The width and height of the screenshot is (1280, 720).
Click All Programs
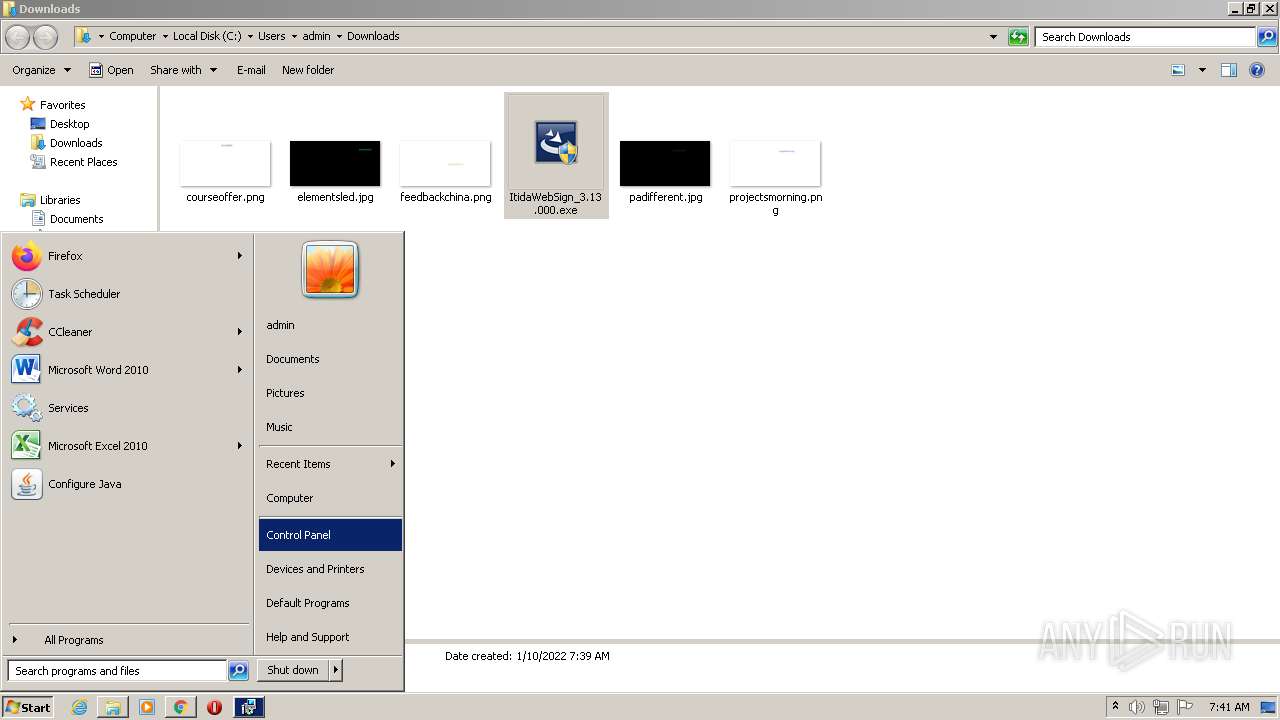click(74, 640)
